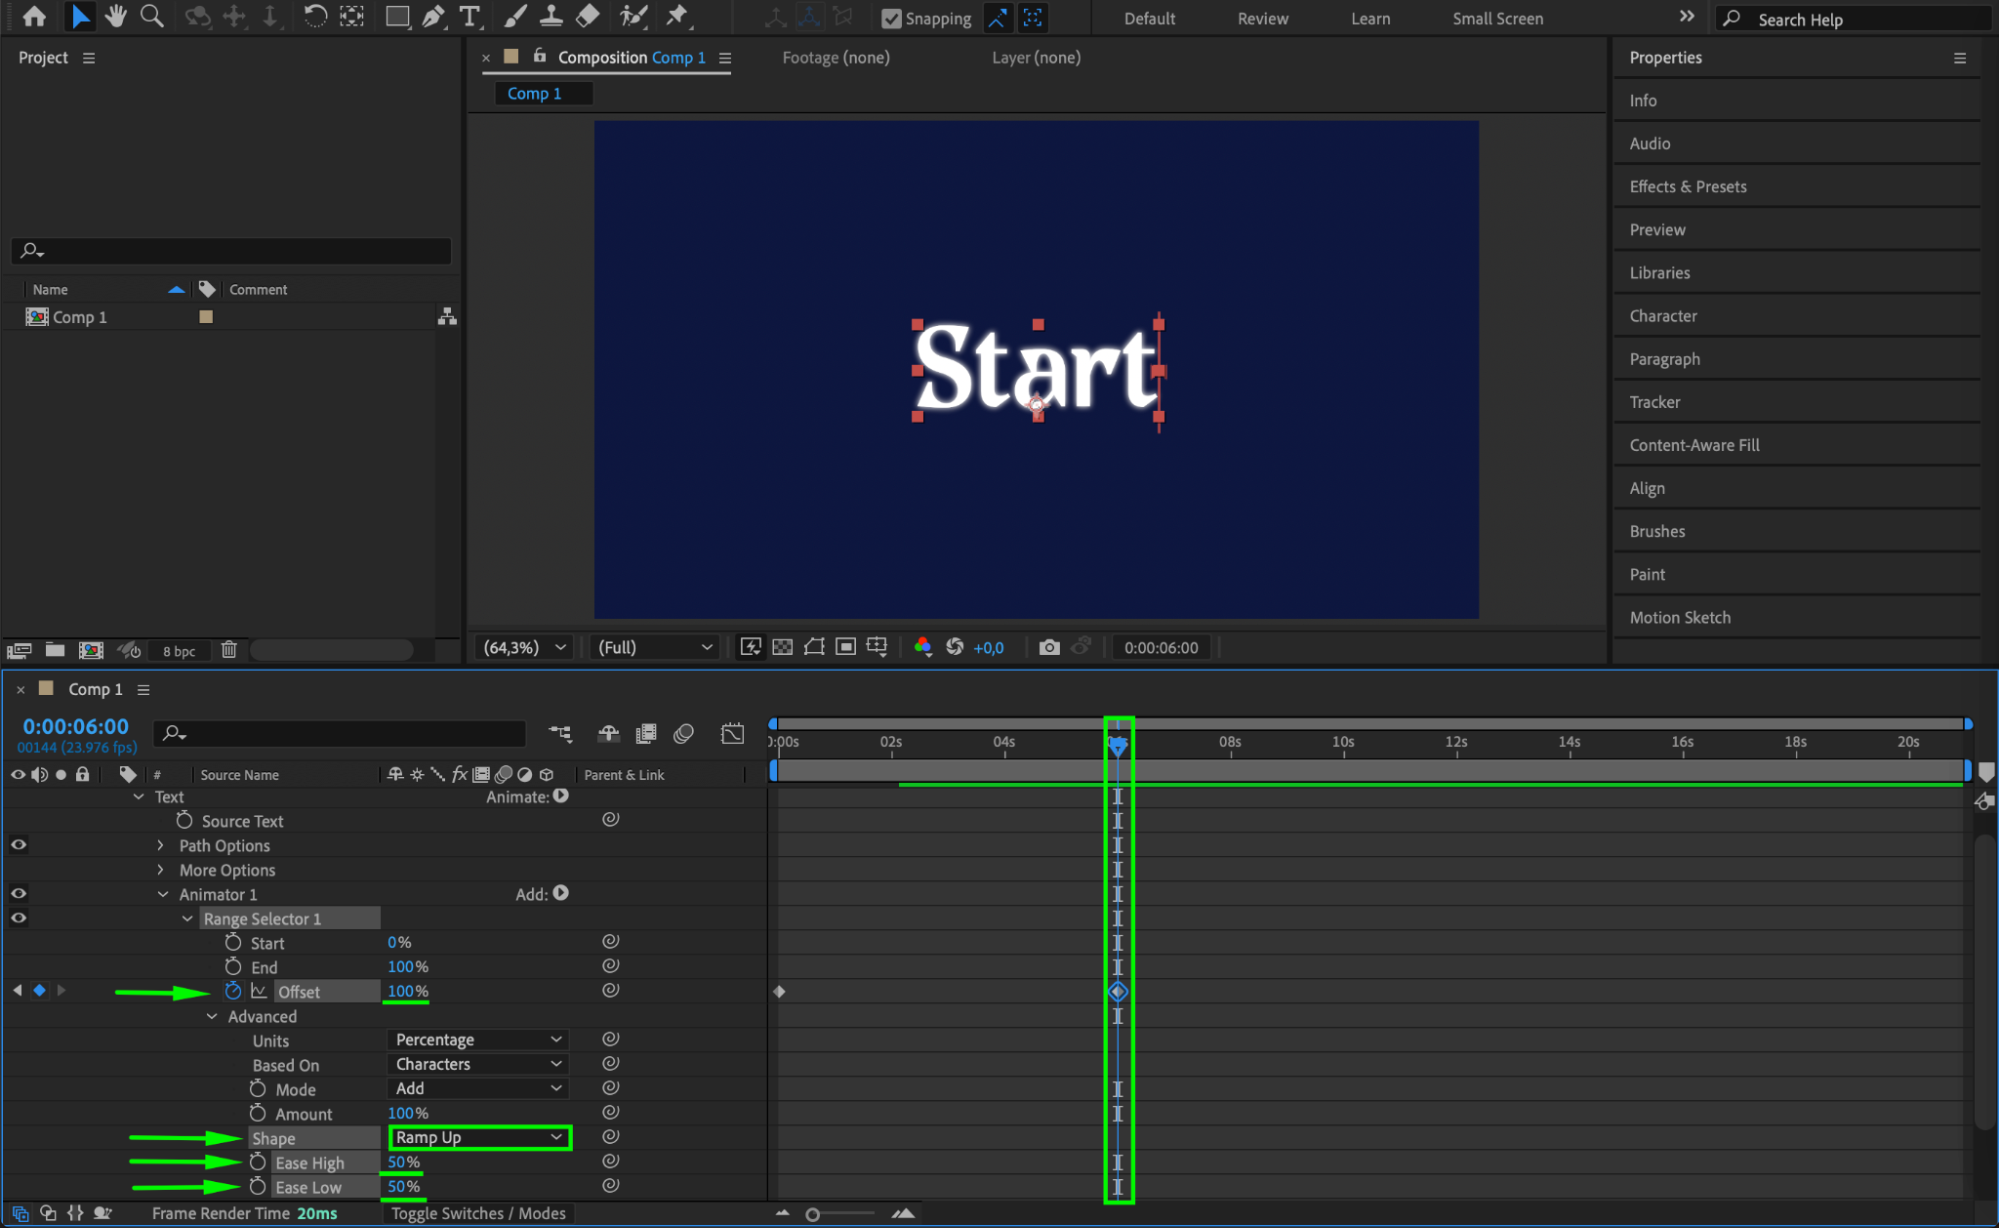The image size is (1999, 1228).
Task: Open the Effects & Presets panel
Action: tap(1687, 186)
